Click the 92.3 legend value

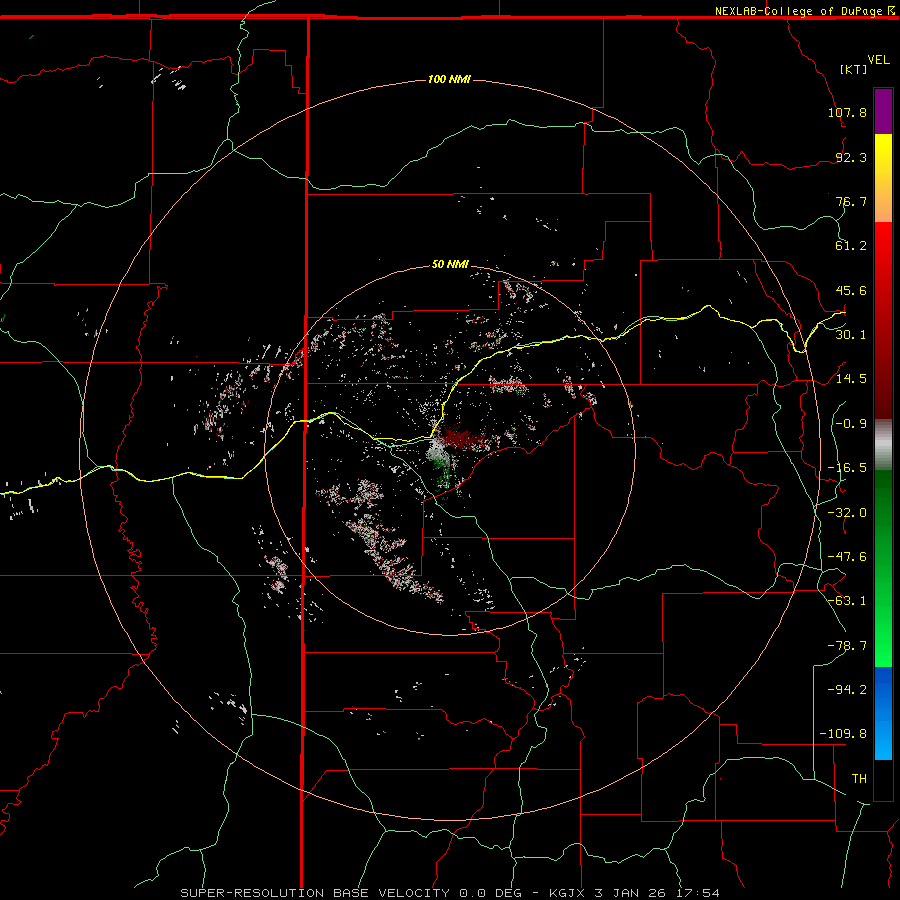pyautogui.click(x=851, y=157)
